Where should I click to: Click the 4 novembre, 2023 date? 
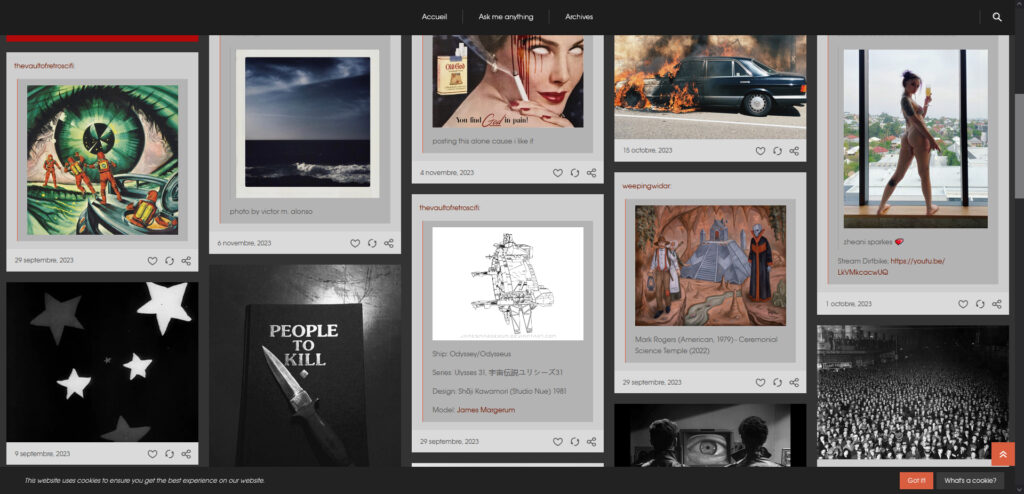click(x=447, y=173)
